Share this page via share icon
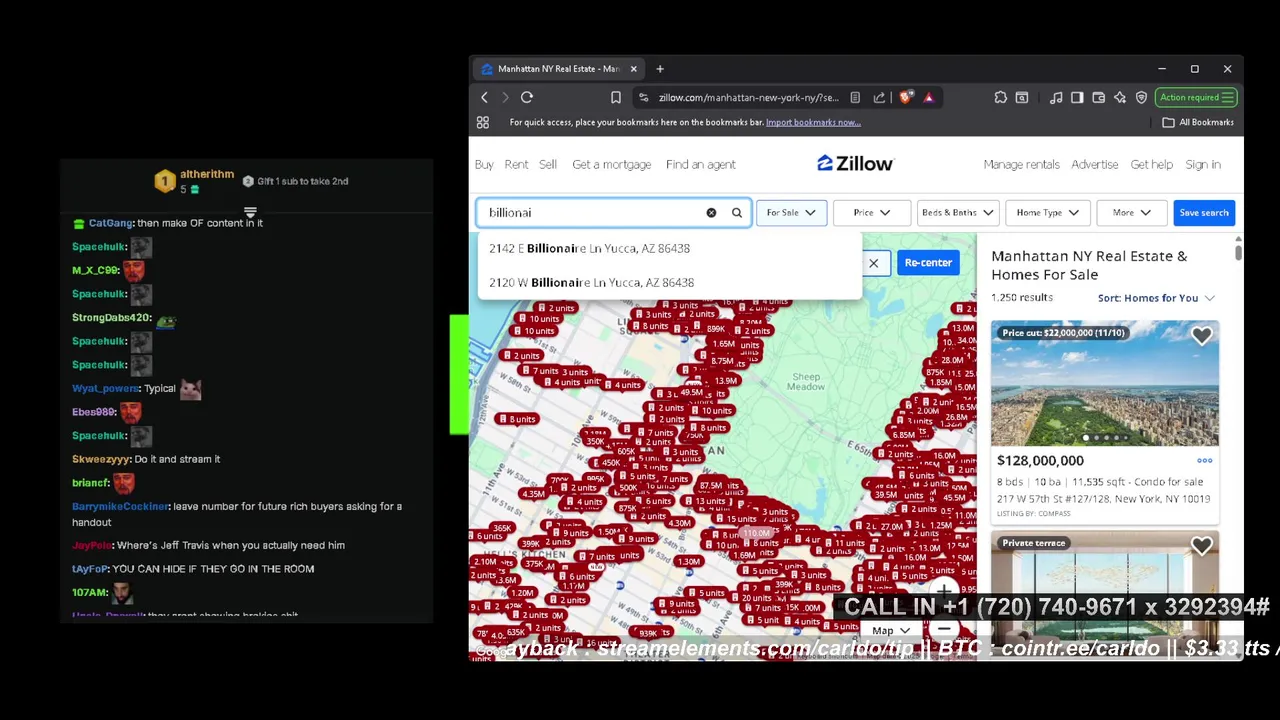The width and height of the screenshot is (1280, 720). click(x=879, y=97)
